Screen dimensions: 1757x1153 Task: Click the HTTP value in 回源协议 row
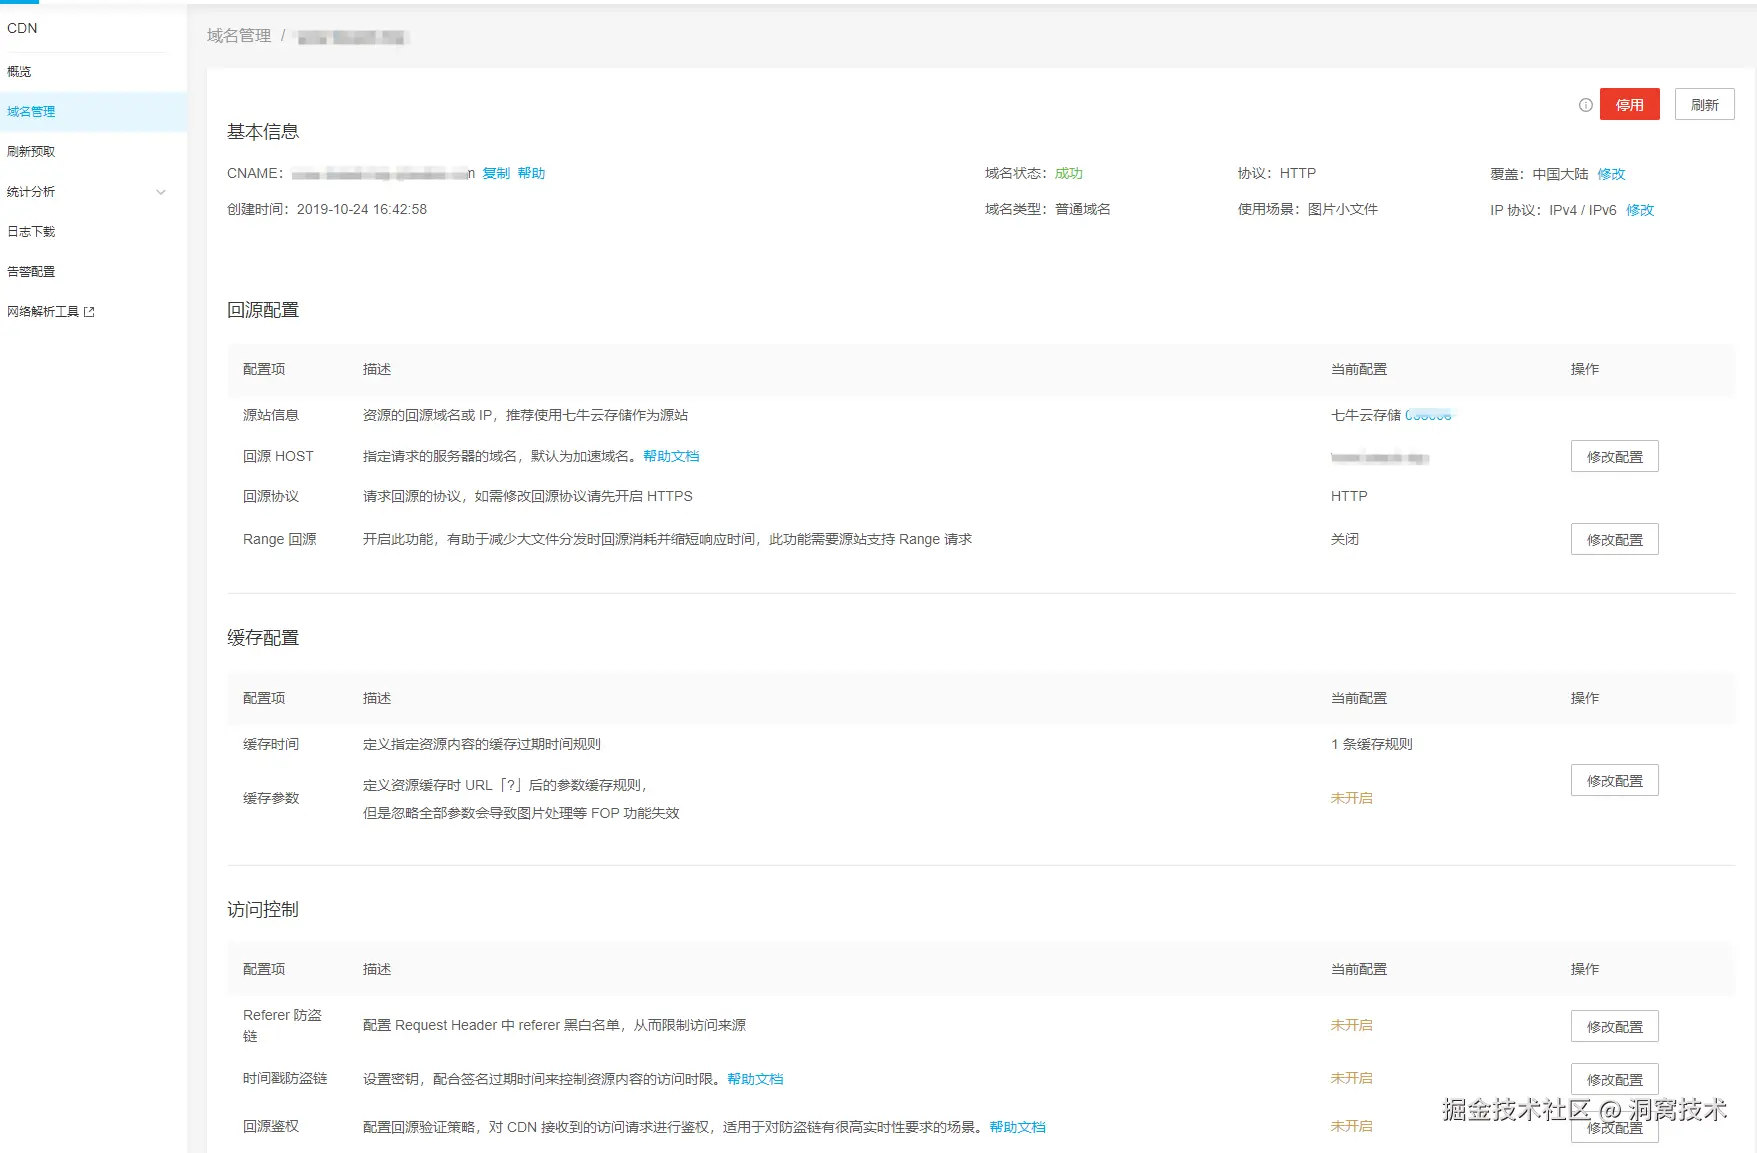1349,496
